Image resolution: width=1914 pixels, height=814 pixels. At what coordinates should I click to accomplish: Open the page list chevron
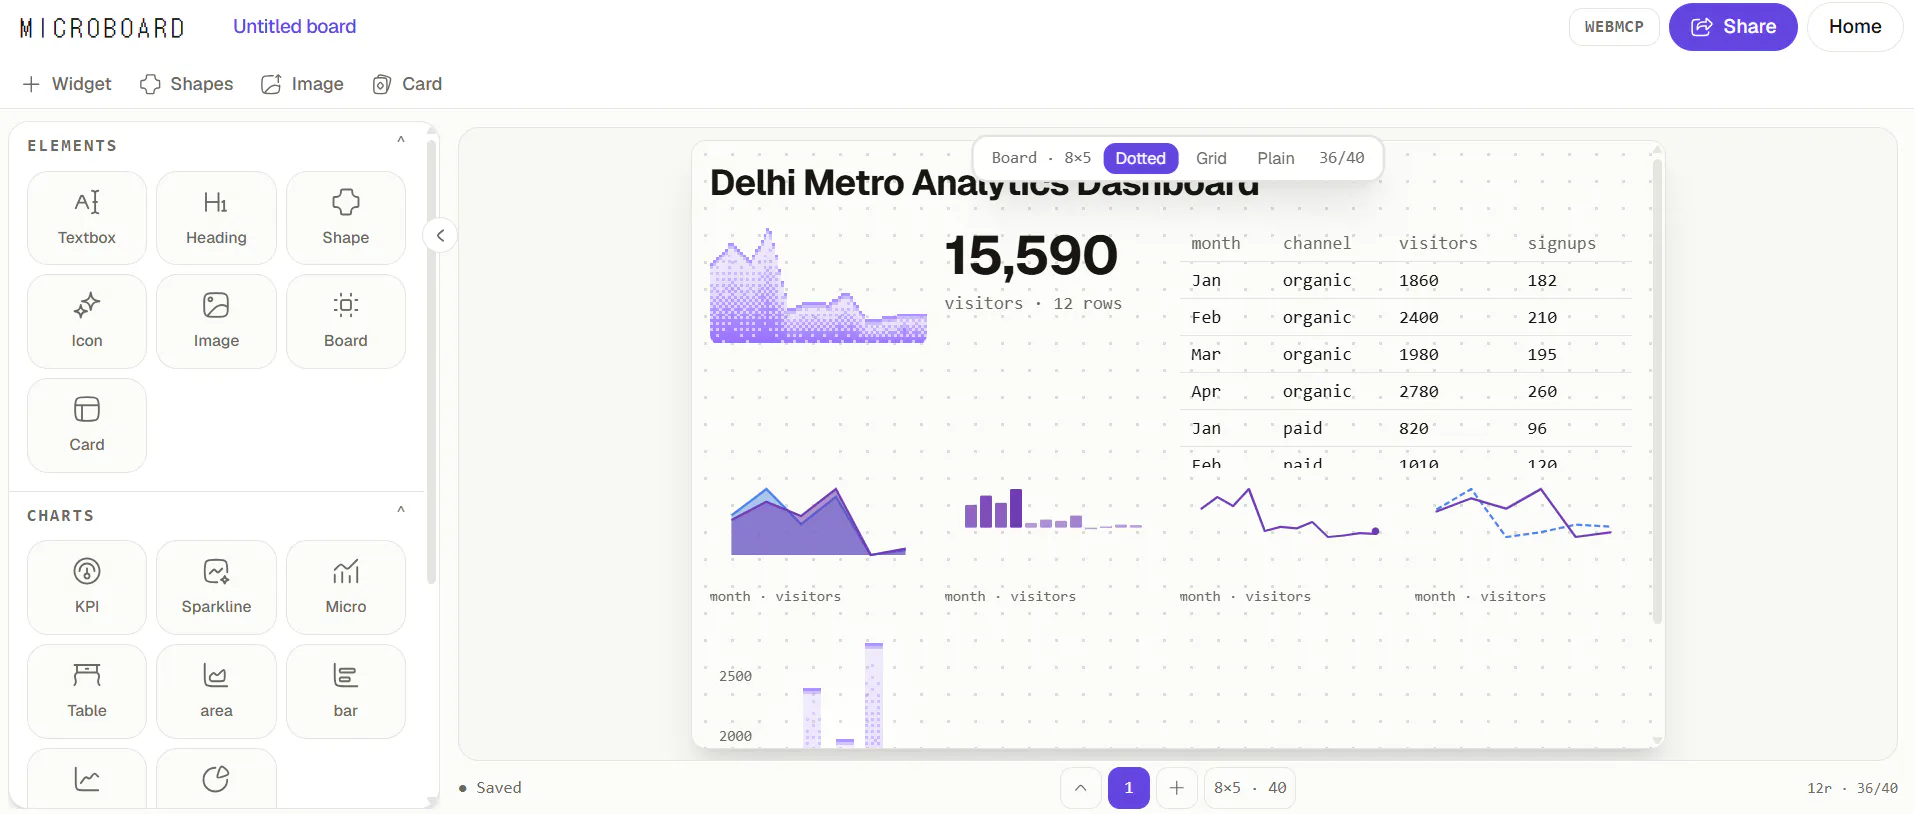(x=1081, y=788)
